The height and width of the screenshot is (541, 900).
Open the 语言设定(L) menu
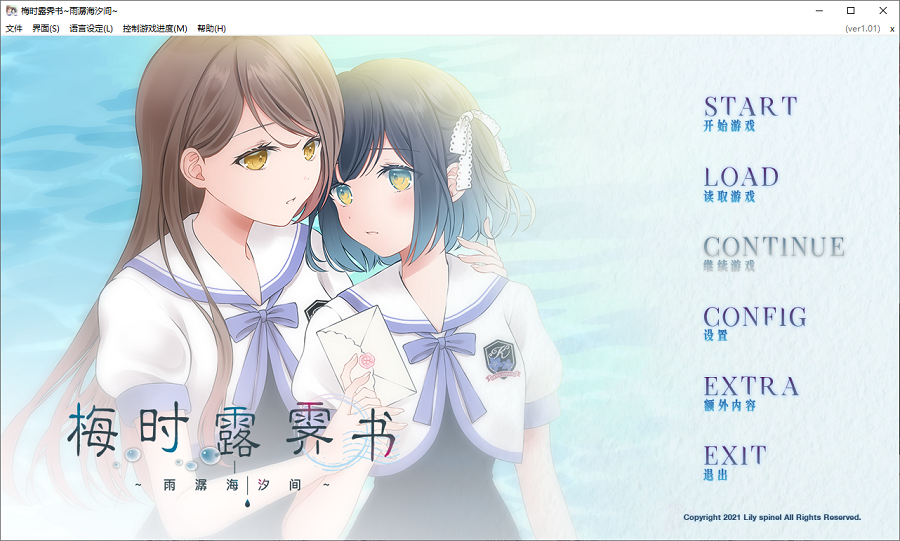click(91, 28)
